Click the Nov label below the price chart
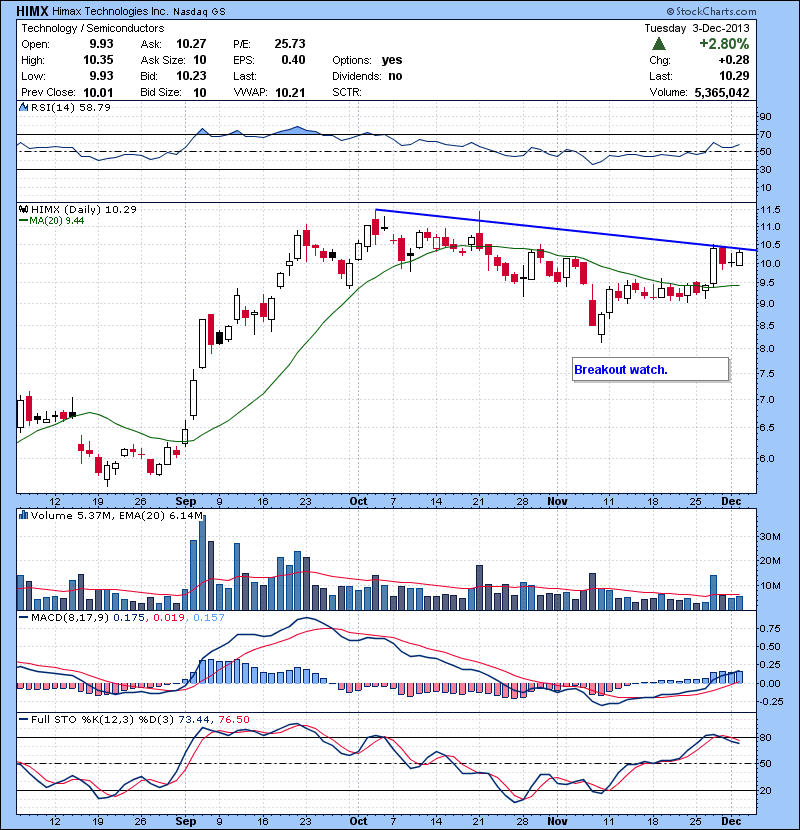This screenshot has width=800, height=830. coord(557,501)
